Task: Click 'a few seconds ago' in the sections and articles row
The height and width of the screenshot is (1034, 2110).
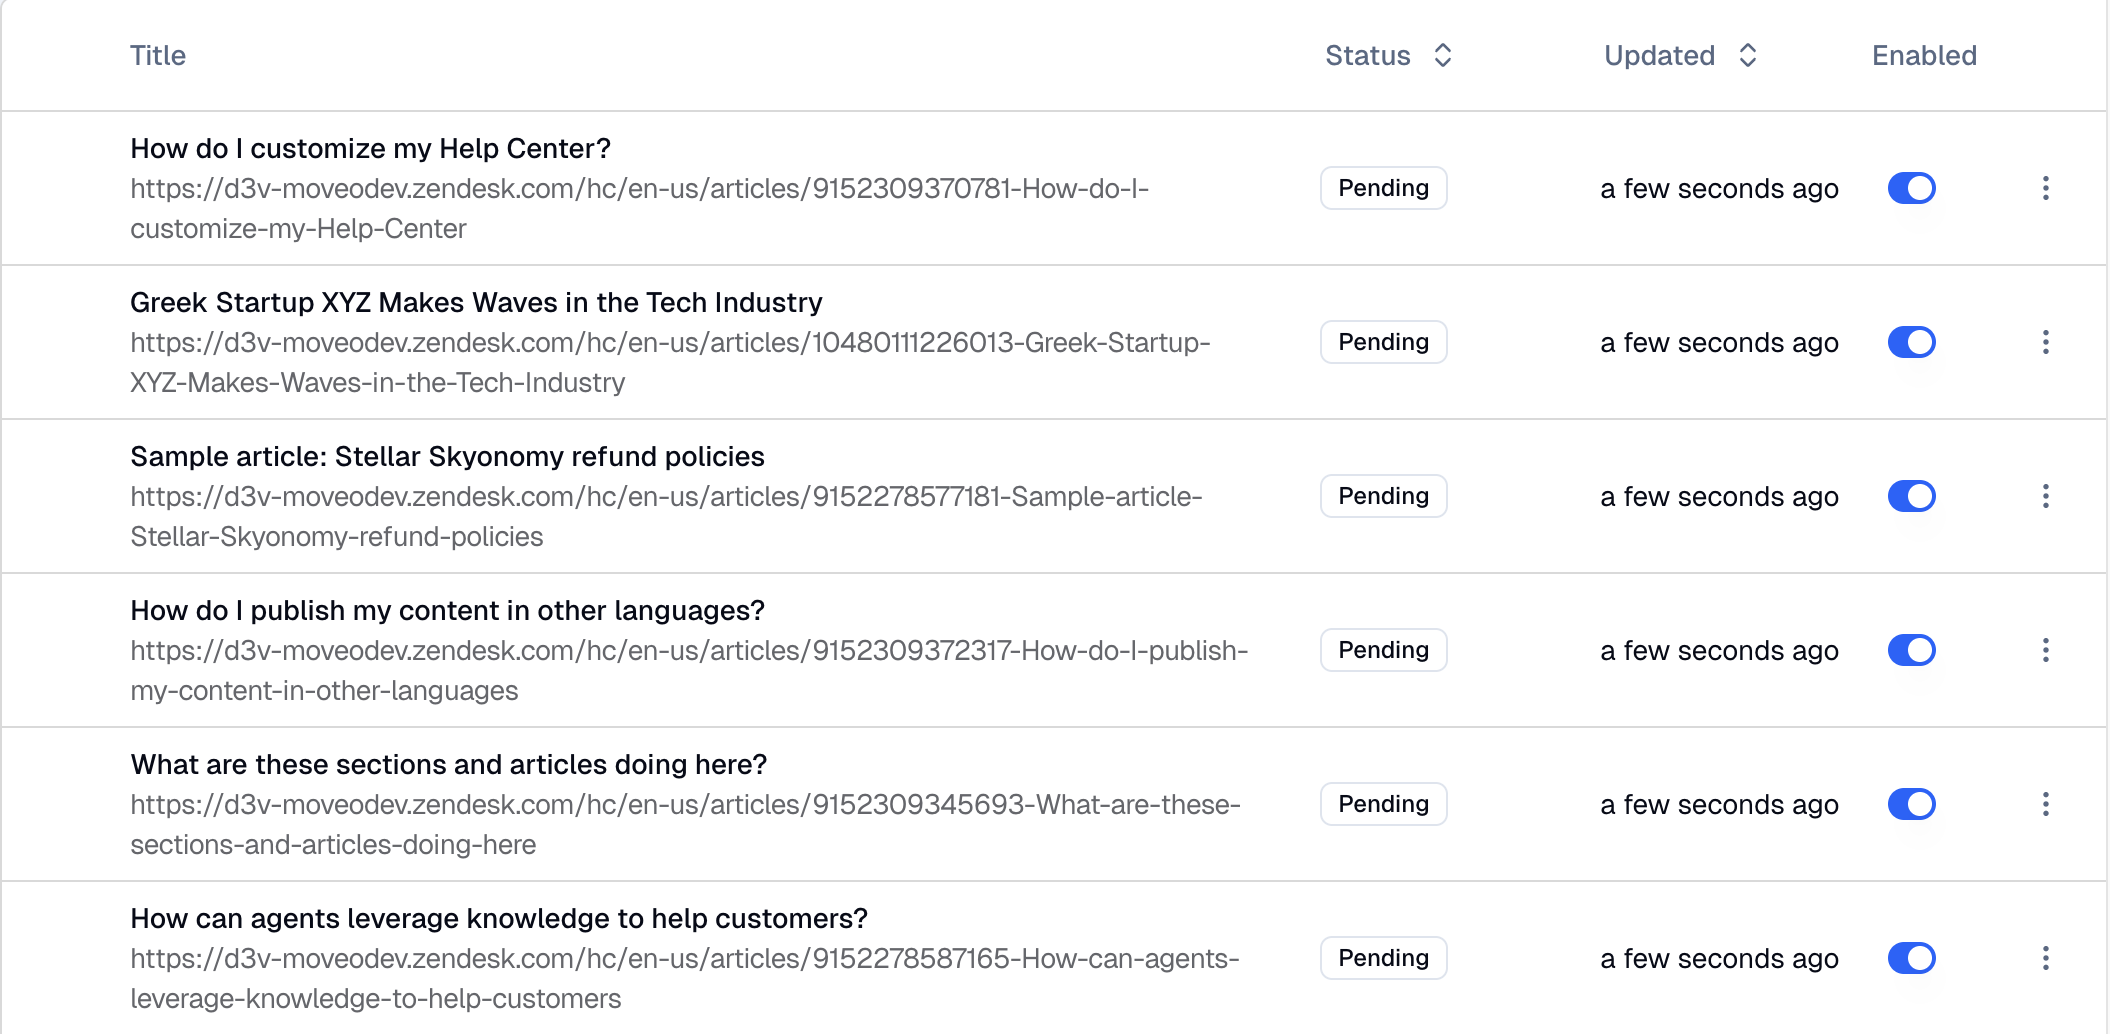Action: coord(1719,804)
